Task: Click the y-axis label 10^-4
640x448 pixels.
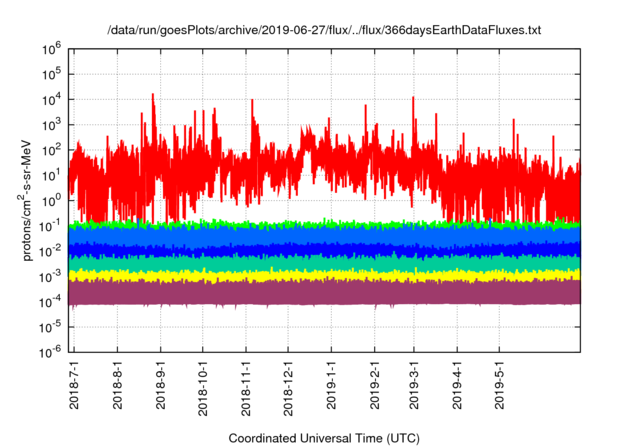Action: point(50,302)
